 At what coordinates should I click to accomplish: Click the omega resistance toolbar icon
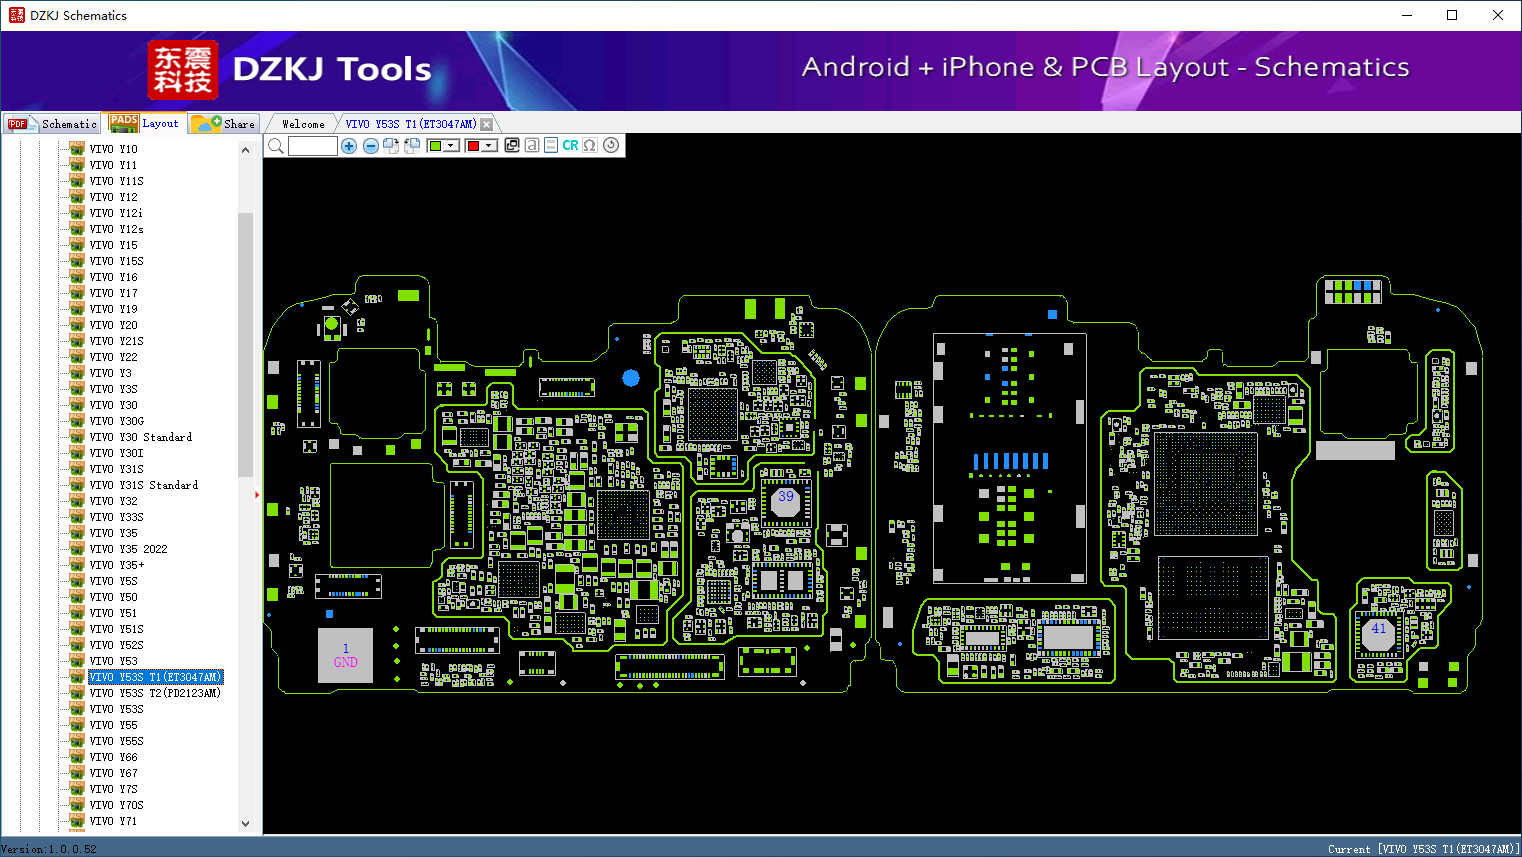pyautogui.click(x=590, y=145)
